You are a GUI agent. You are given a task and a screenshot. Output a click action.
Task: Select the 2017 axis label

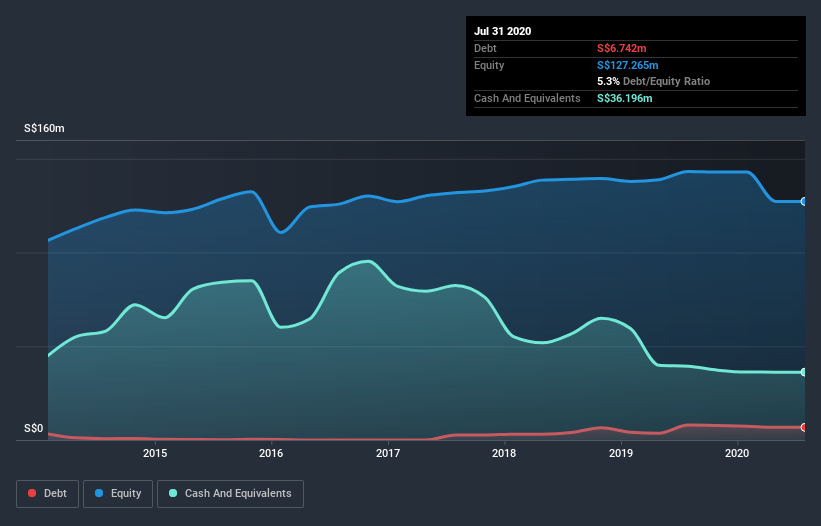[388, 453]
